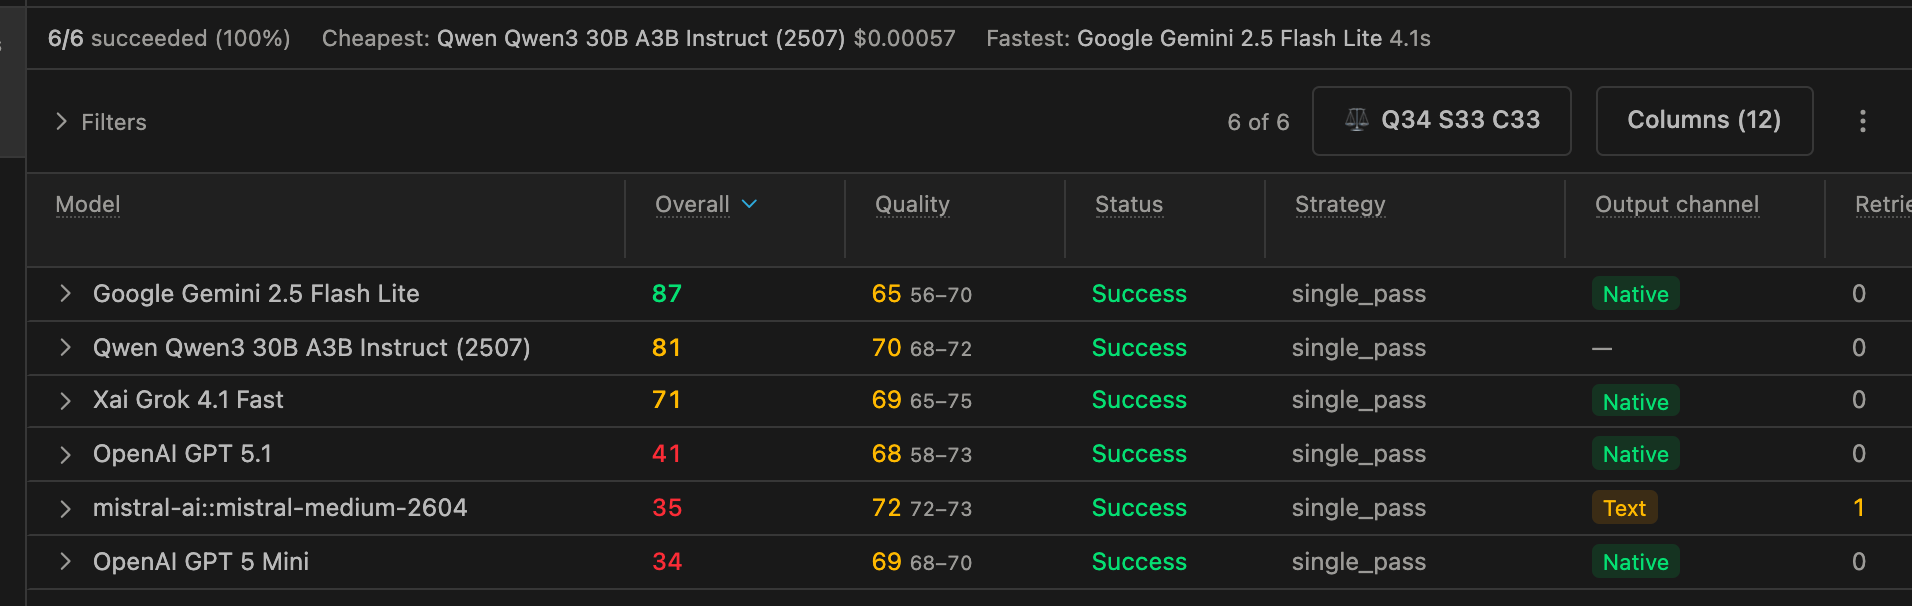This screenshot has width=1912, height=606.
Task: Select the mistral-ai::mistral-medium-2604 model name
Action: point(280,508)
